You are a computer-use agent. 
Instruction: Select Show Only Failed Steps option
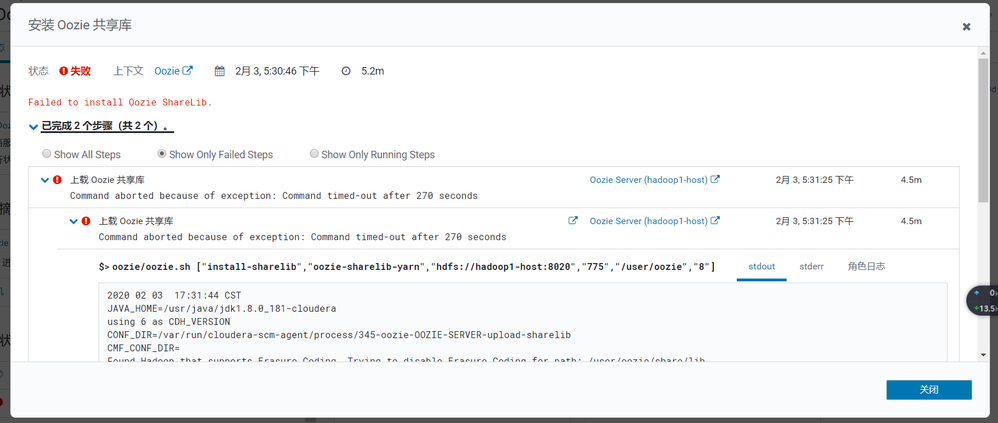(162, 154)
